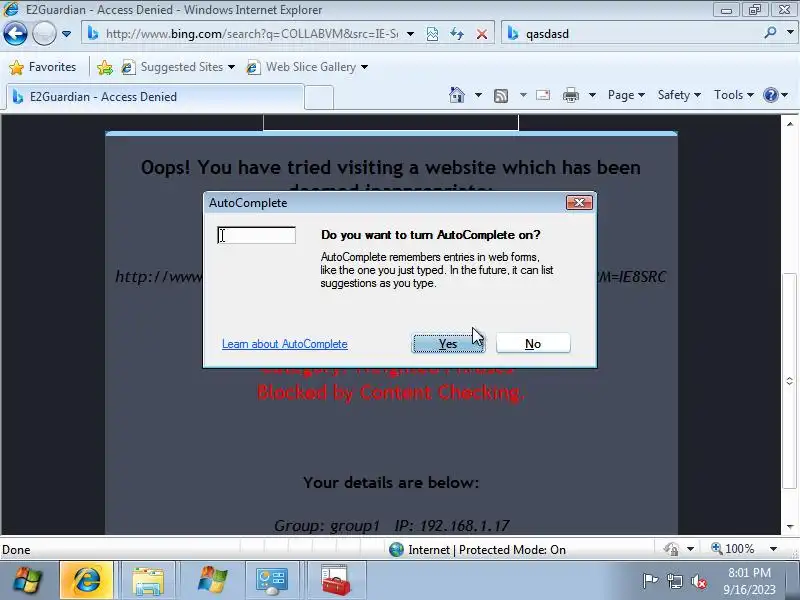Expand the privacy icon dropdown arrow
This screenshot has width=800, height=600.
[x=690, y=549]
